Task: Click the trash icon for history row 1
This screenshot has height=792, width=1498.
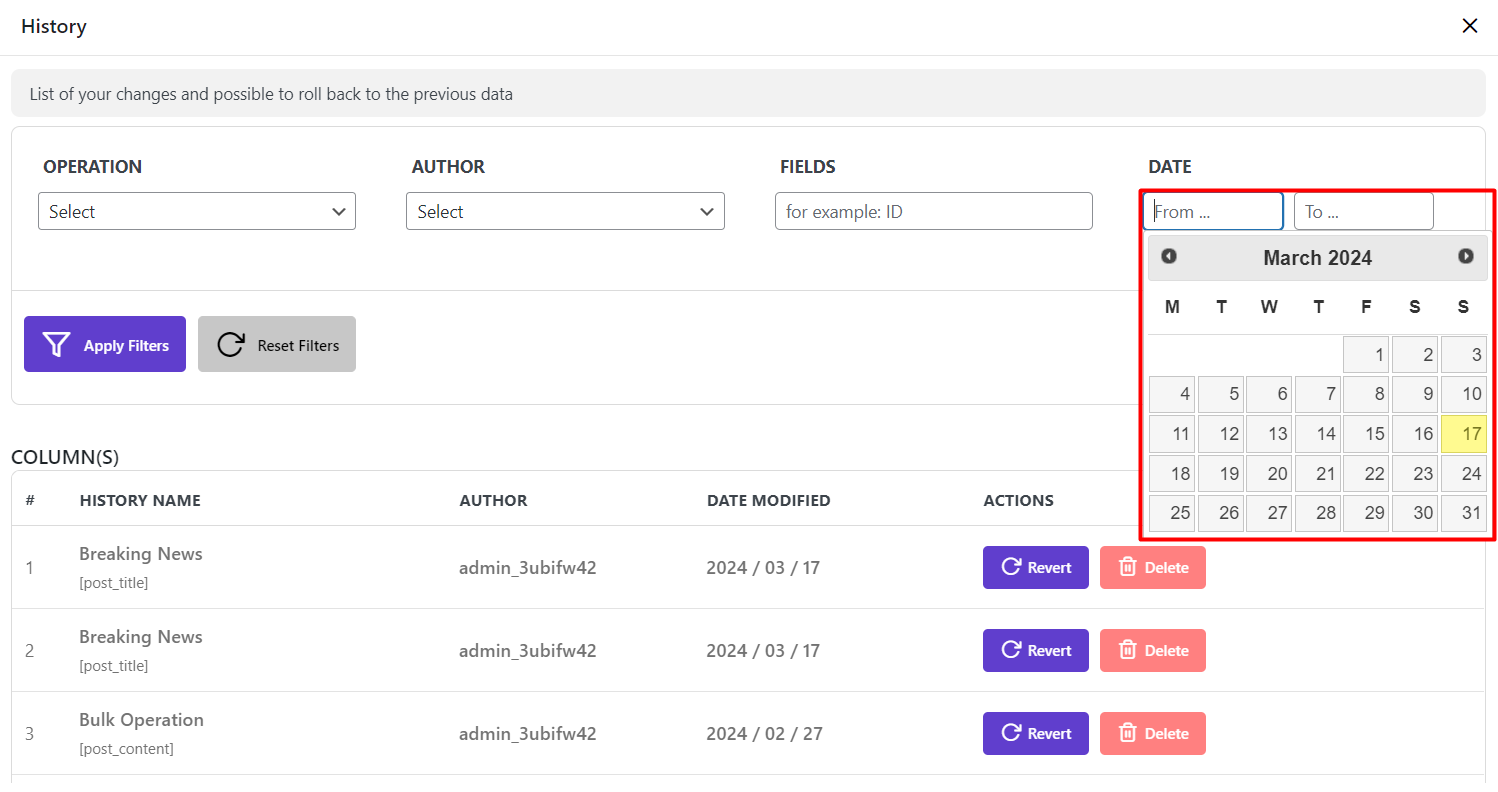Action: click(1127, 567)
